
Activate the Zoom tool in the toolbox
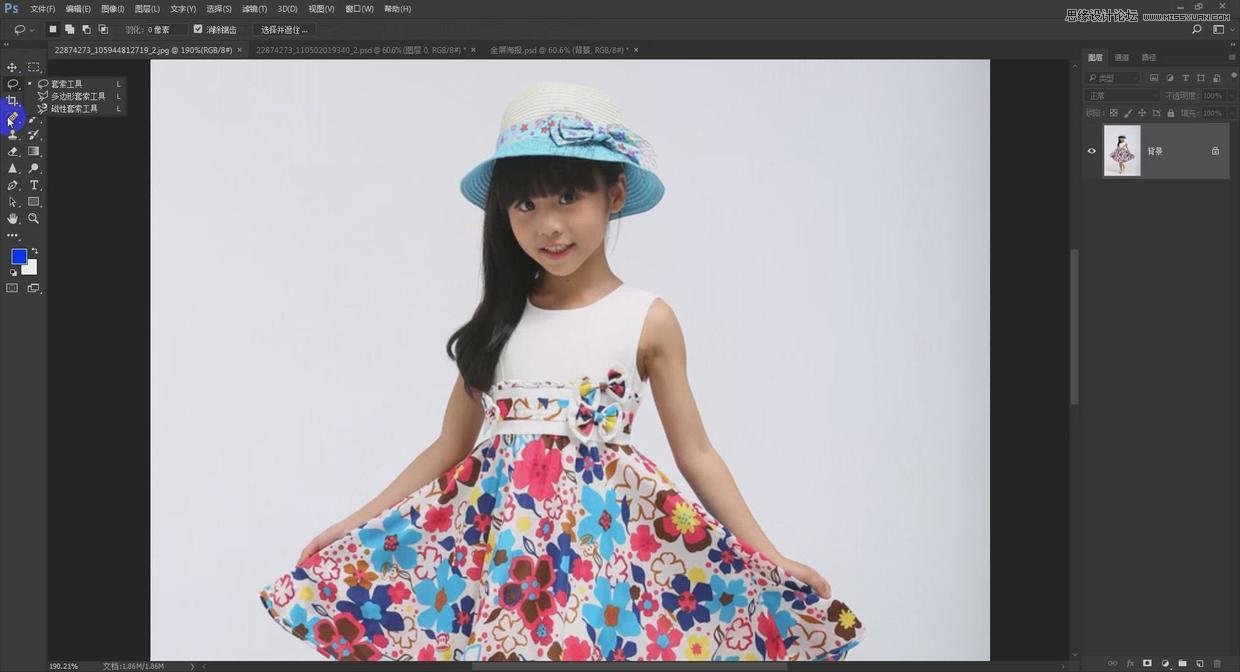pos(34,218)
